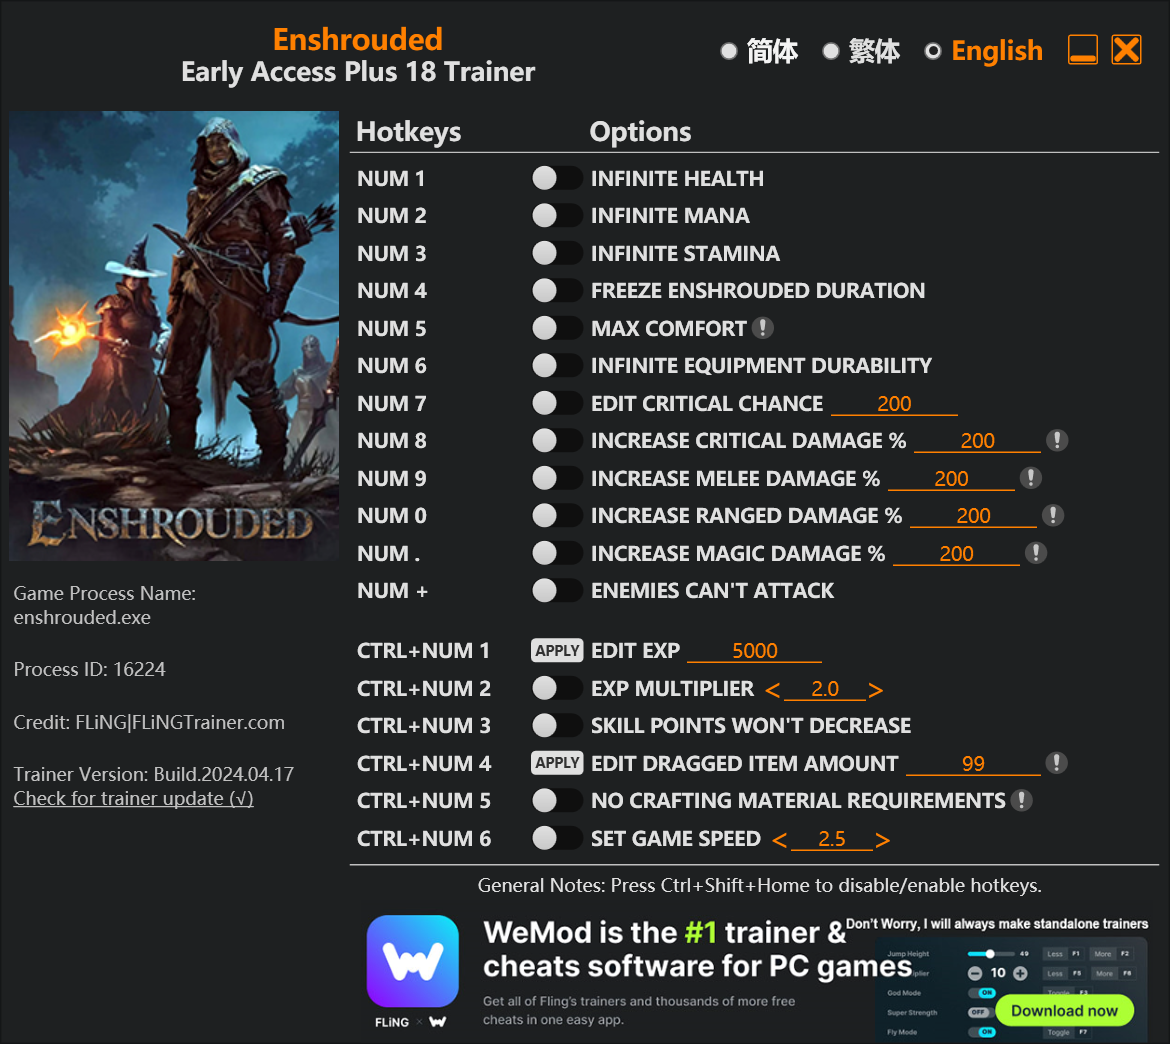The image size is (1170, 1044).
Task: Click the Max Comfort info icon
Action: click(x=762, y=328)
